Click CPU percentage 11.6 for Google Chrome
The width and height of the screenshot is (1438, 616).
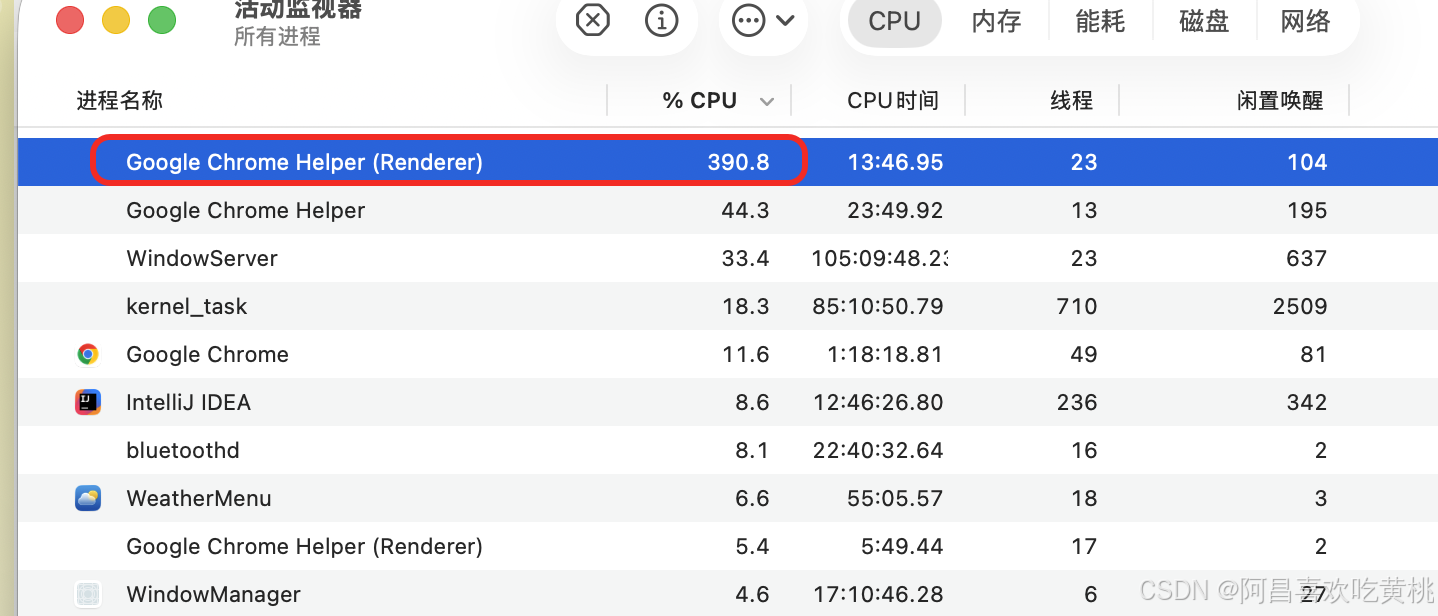pyautogui.click(x=746, y=354)
